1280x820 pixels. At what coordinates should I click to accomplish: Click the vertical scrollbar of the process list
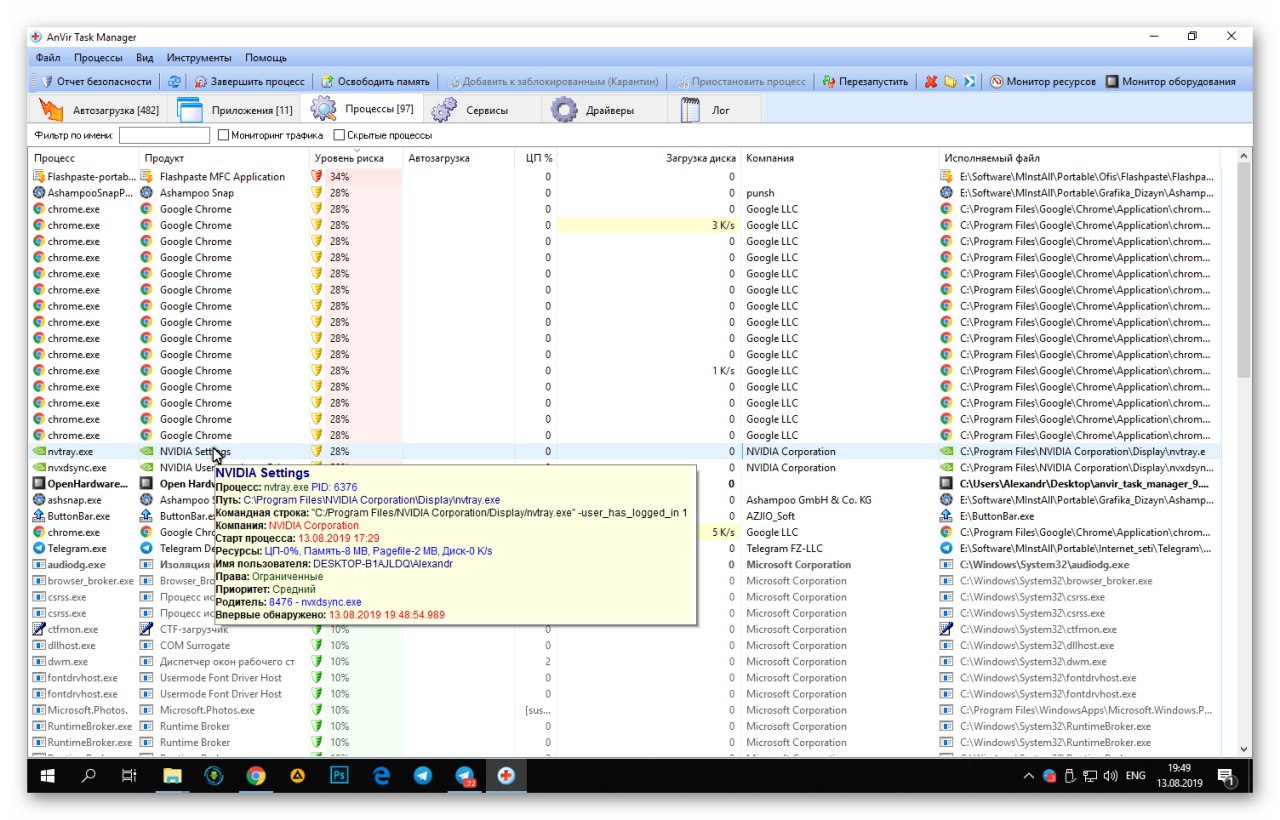1244,270
